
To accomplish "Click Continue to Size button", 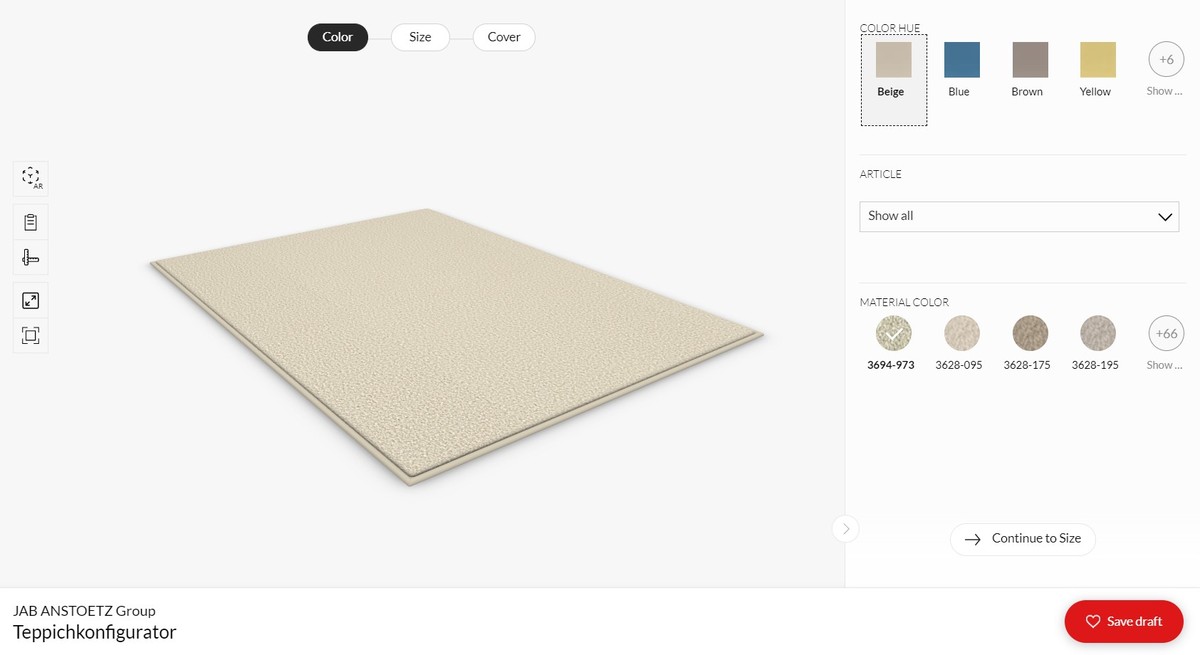I will (x=1023, y=539).
